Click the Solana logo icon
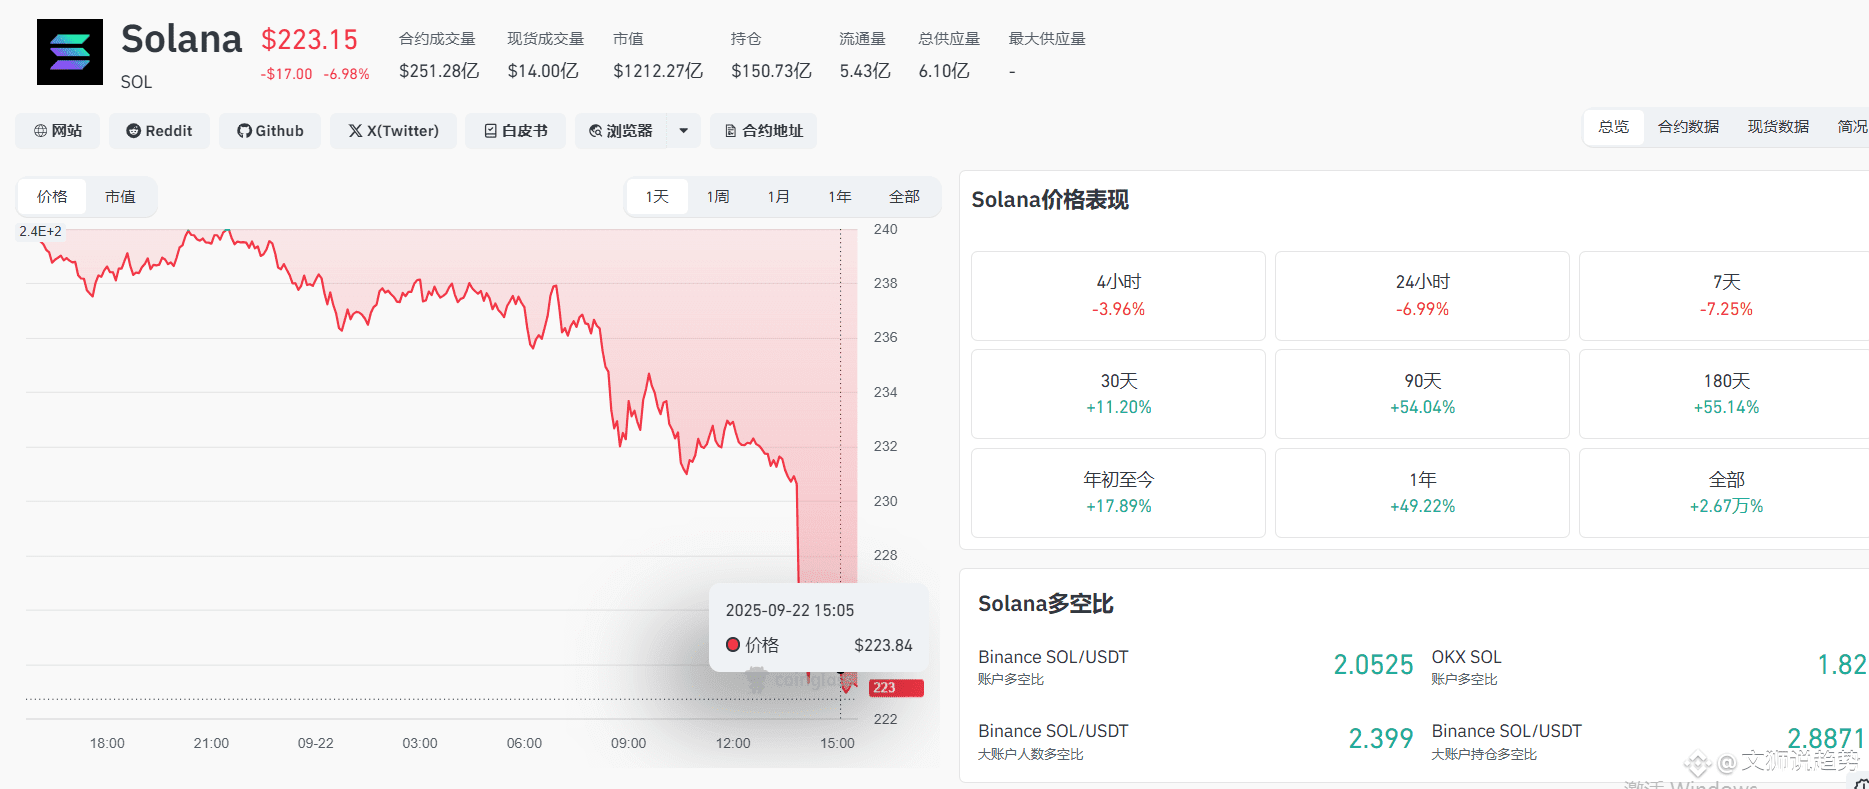This screenshot has height=789, width=1869. [x=70, y=52]
